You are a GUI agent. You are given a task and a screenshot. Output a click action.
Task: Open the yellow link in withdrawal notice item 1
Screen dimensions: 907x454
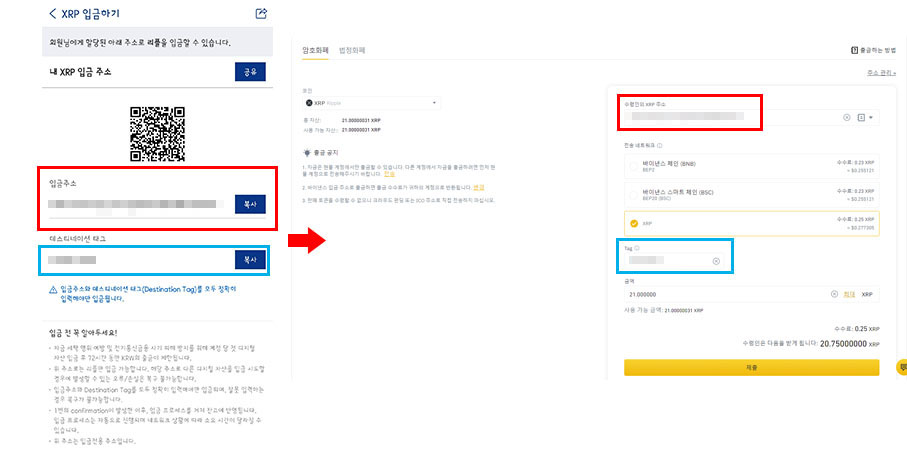[389, 174]
